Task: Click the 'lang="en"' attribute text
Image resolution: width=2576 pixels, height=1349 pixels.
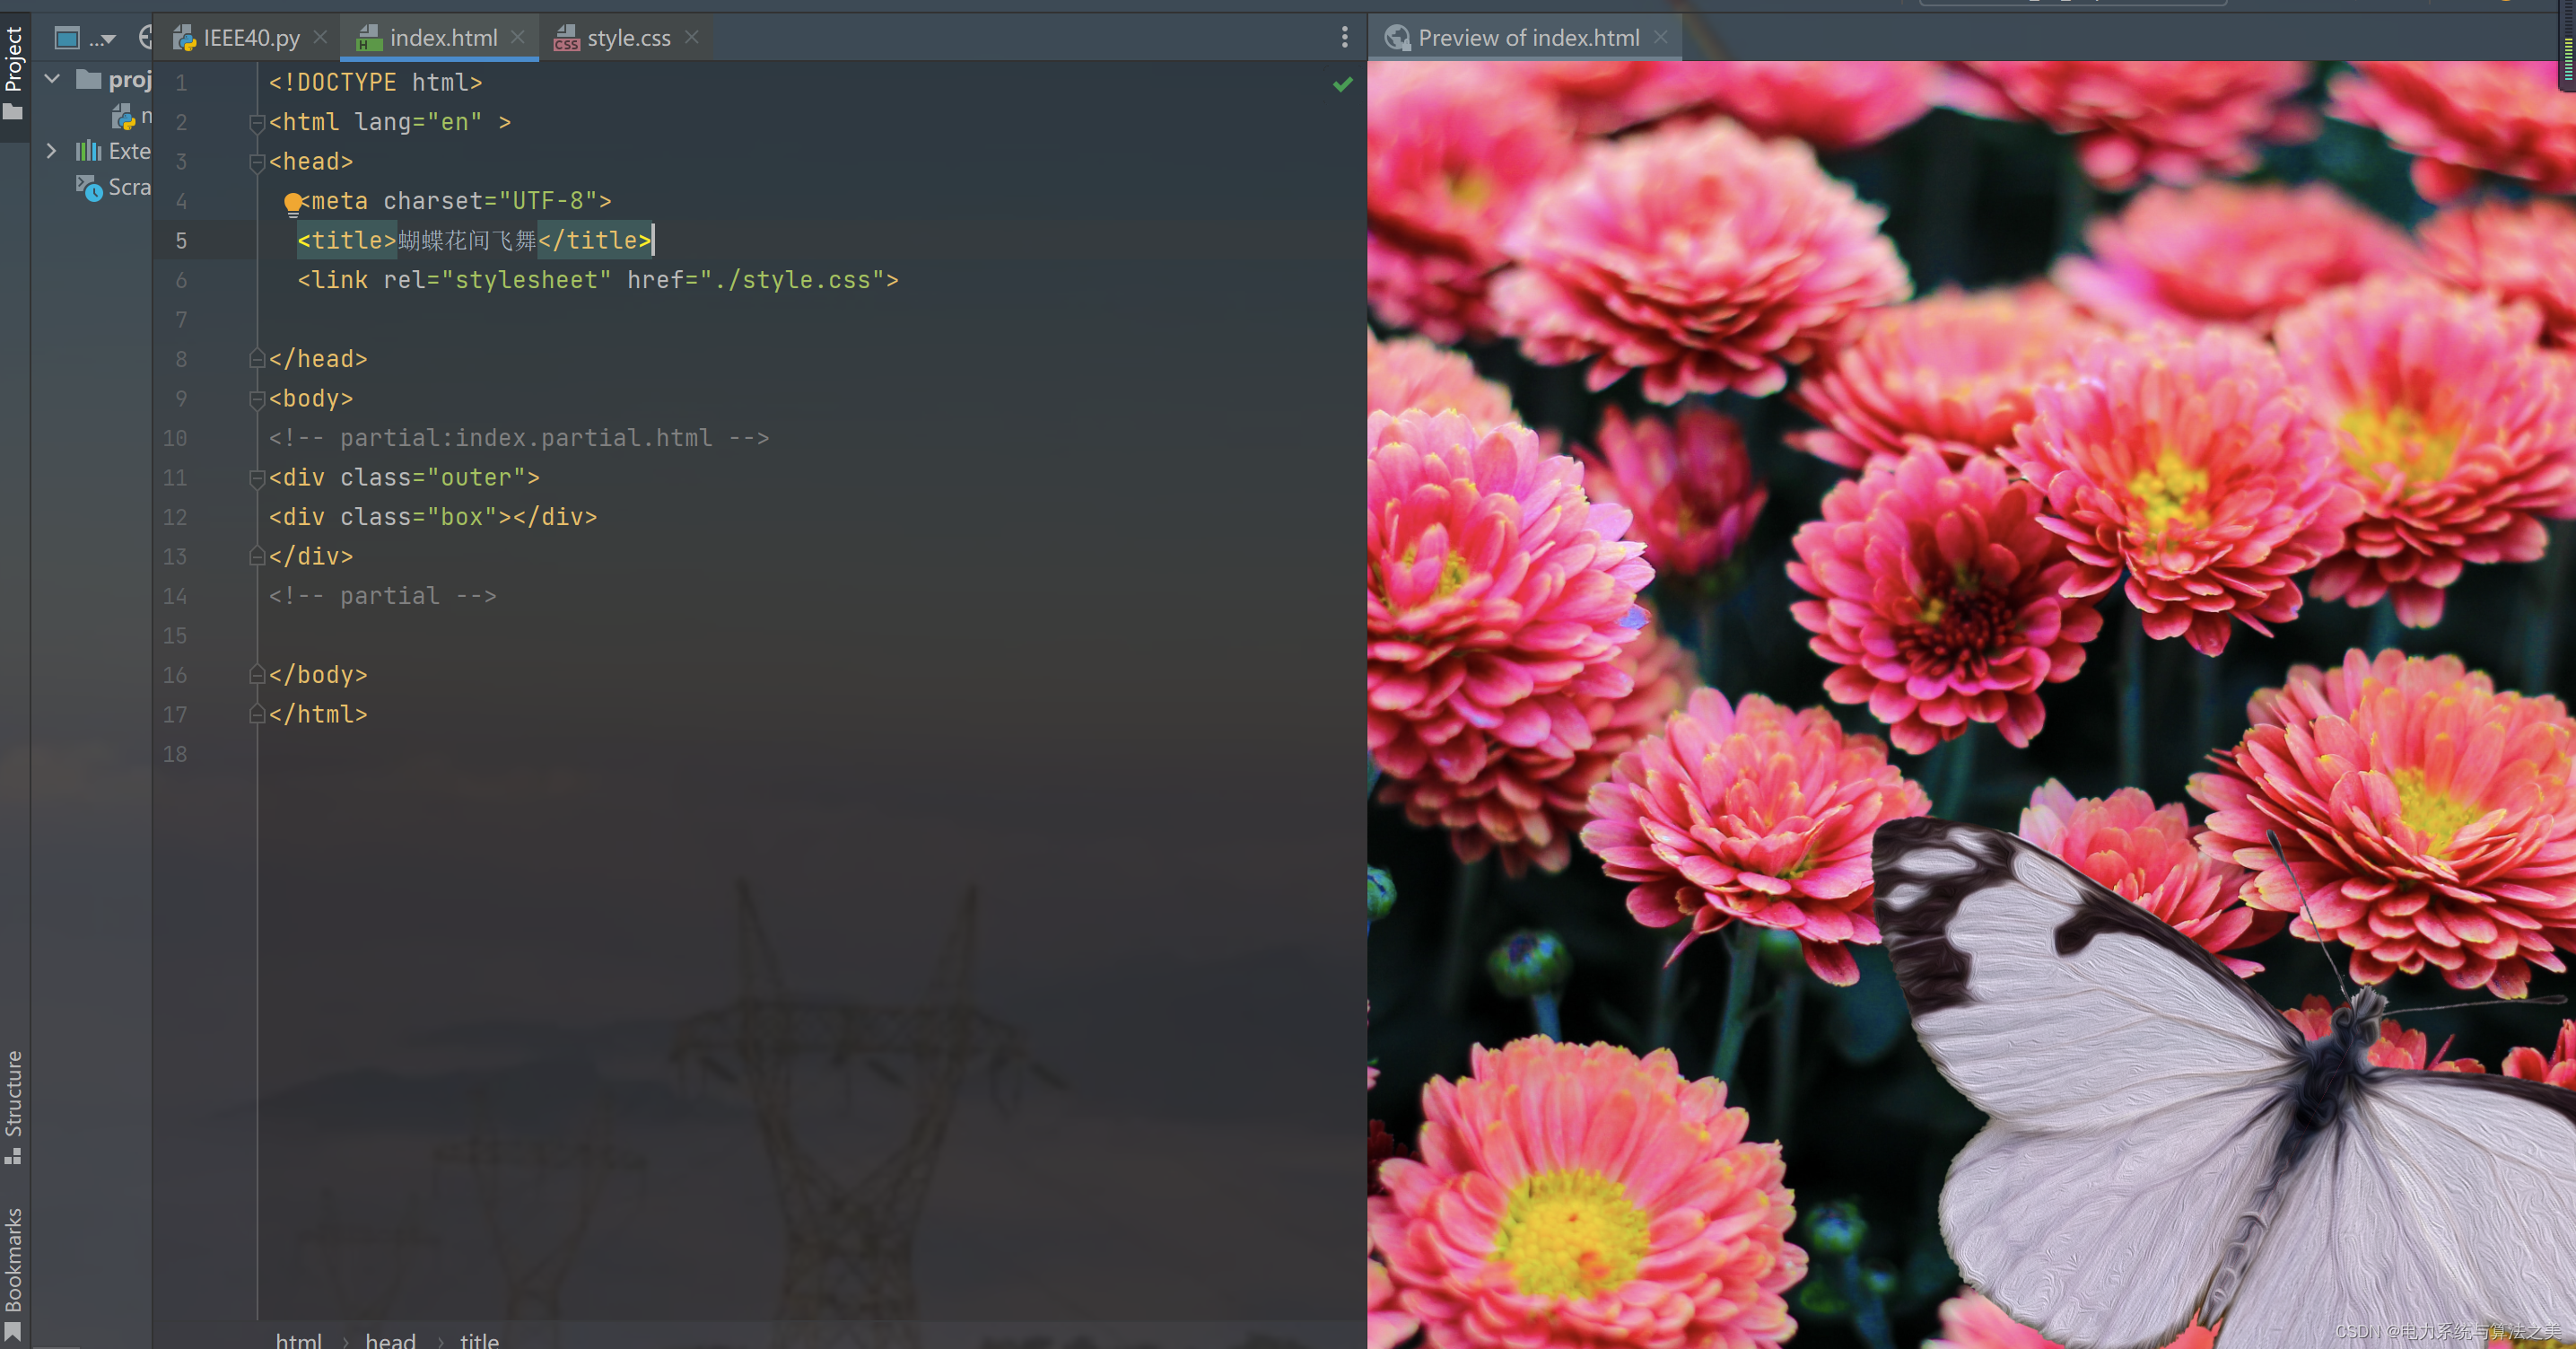Action: pos(418,122)
